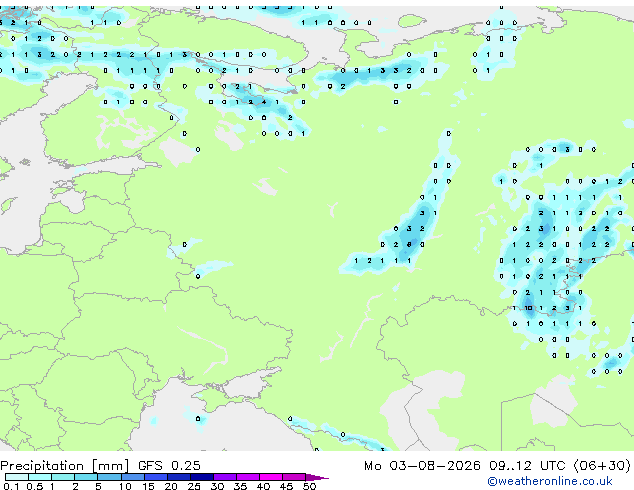
Task: Click the legend label '30'
Action: (x=217, y=486)
